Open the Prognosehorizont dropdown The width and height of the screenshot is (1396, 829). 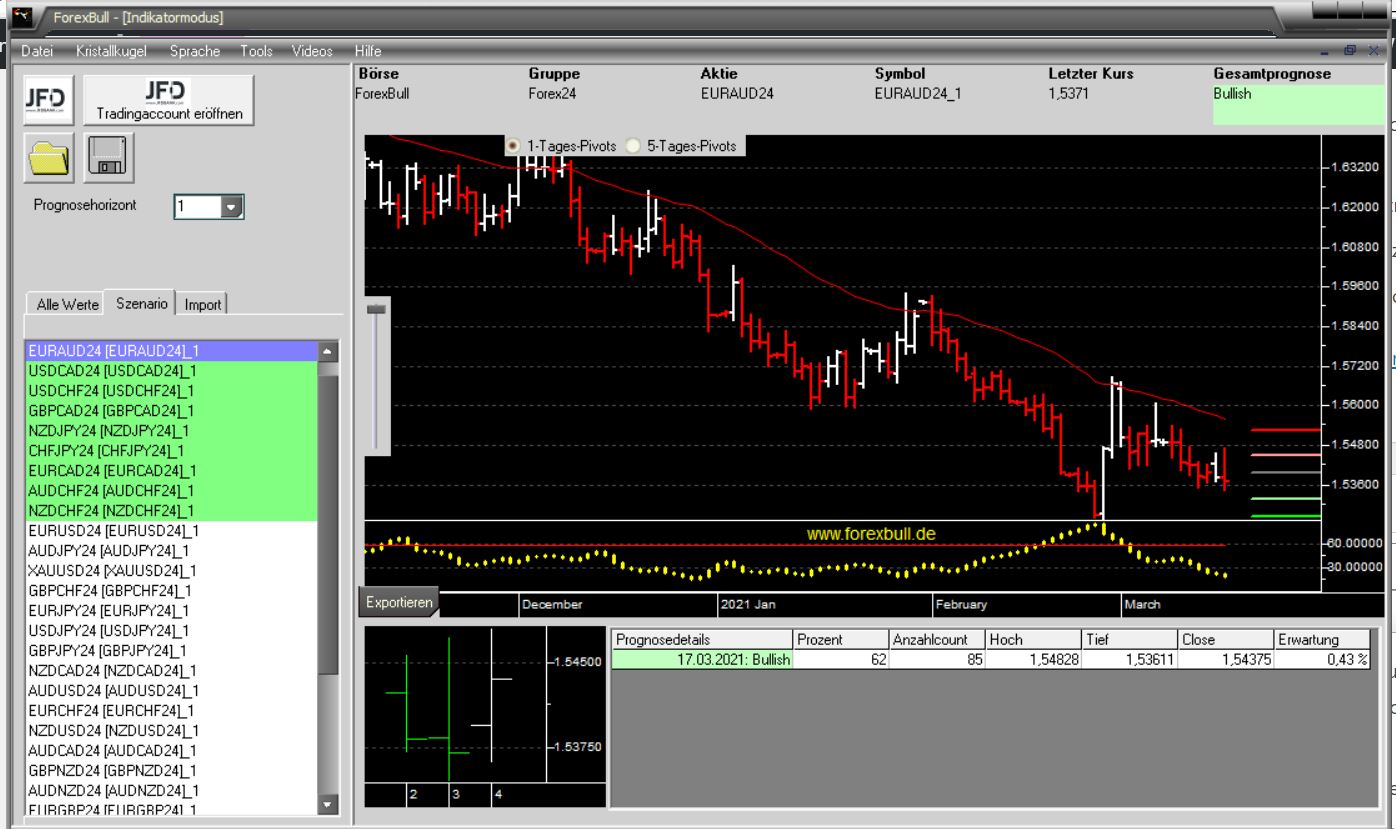232,207
